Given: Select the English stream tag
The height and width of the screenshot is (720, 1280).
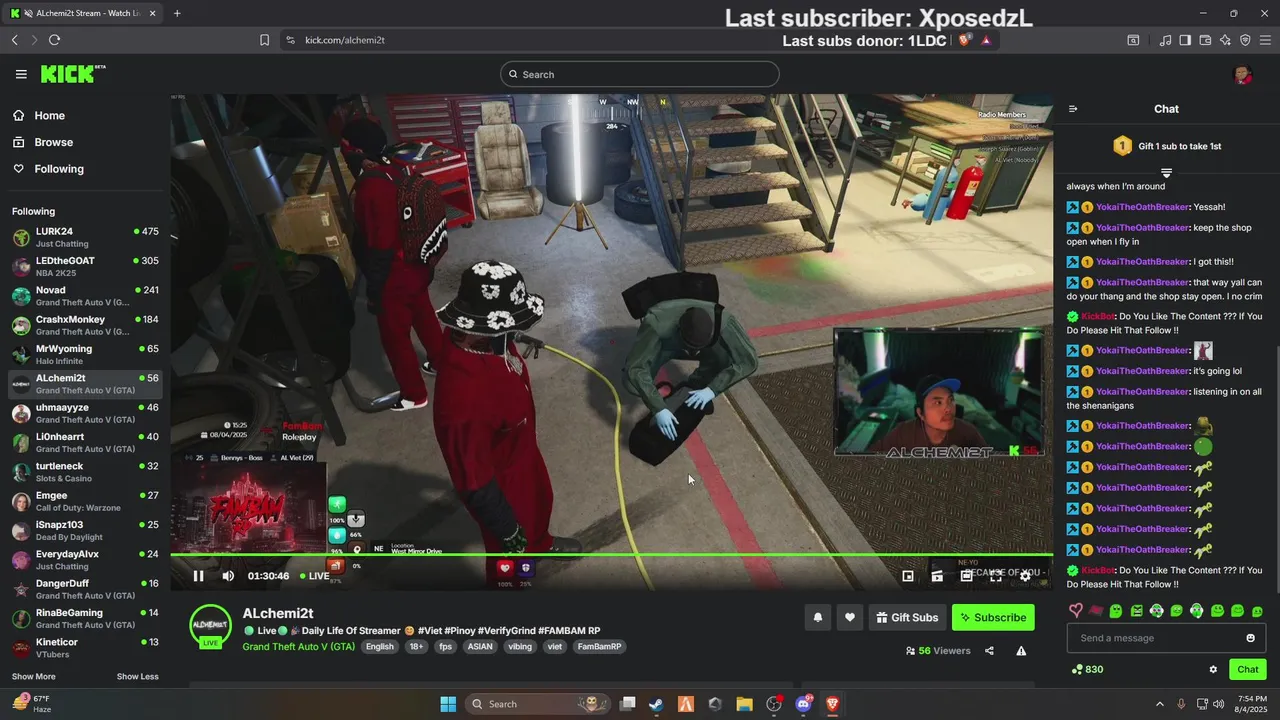Looking at the screenshot, I should 379,647.
